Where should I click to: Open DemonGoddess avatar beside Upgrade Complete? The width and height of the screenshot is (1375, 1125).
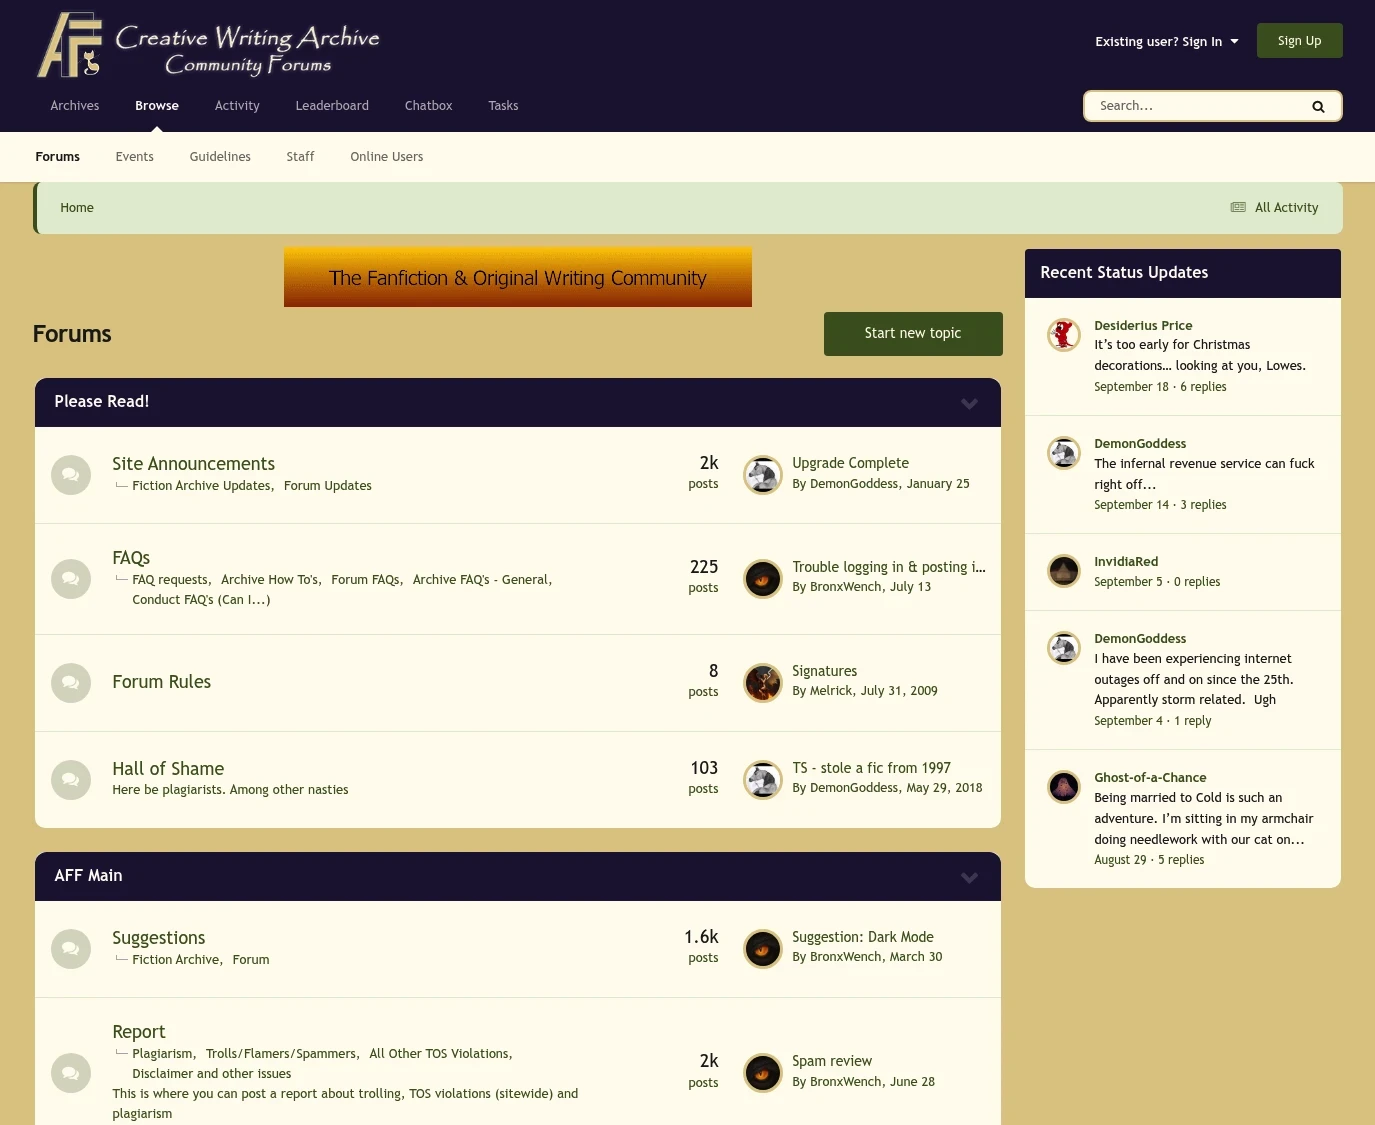click(763, 475)
